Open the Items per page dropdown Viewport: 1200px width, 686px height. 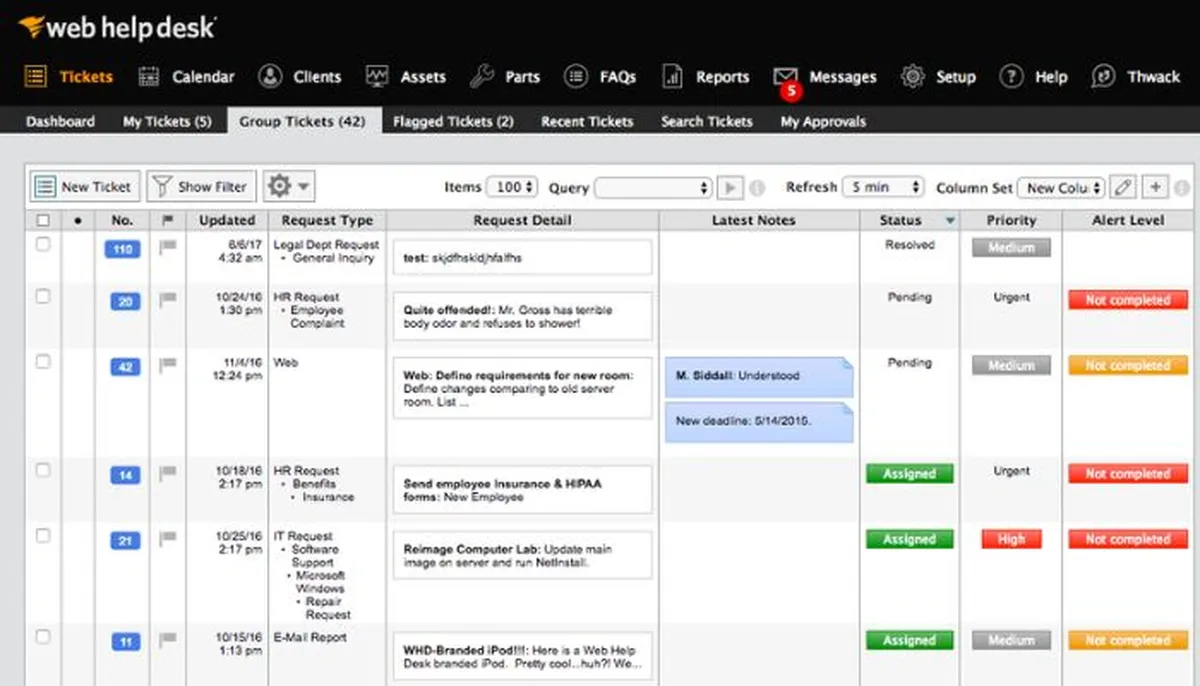coord(512,187)
